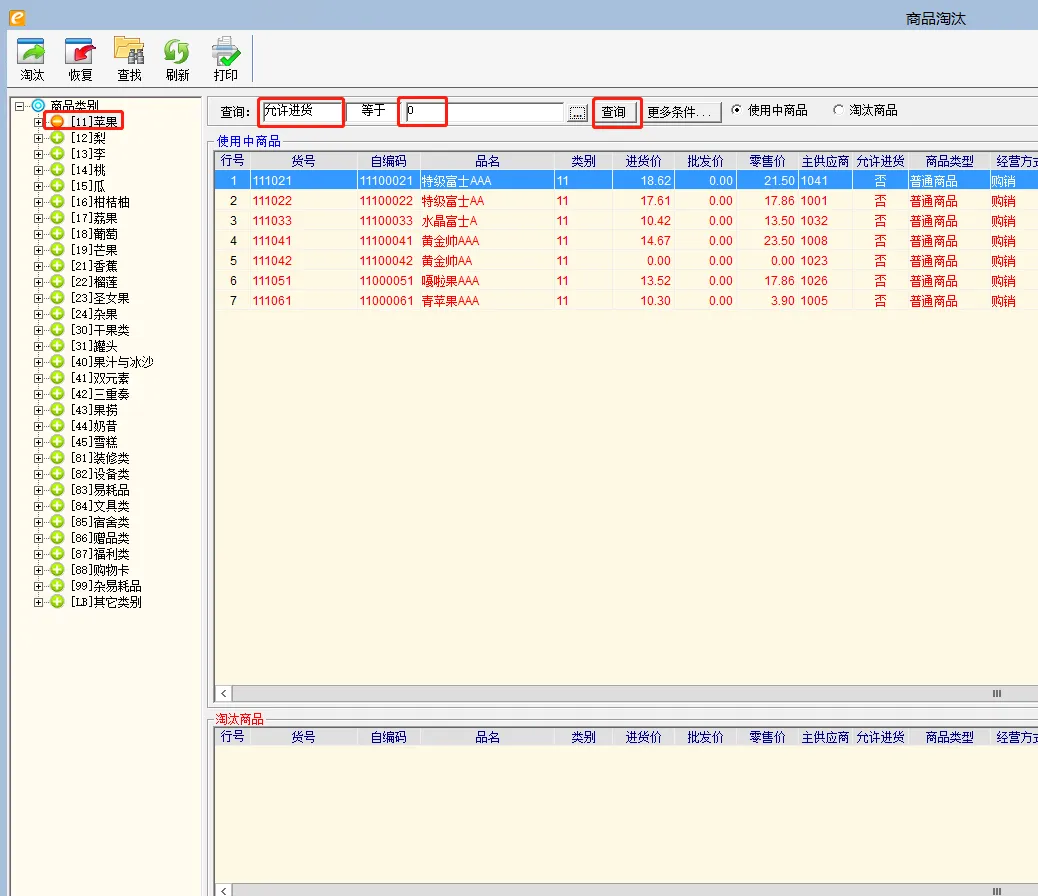
Task: Click the 查询 search button
Action: 614,113
